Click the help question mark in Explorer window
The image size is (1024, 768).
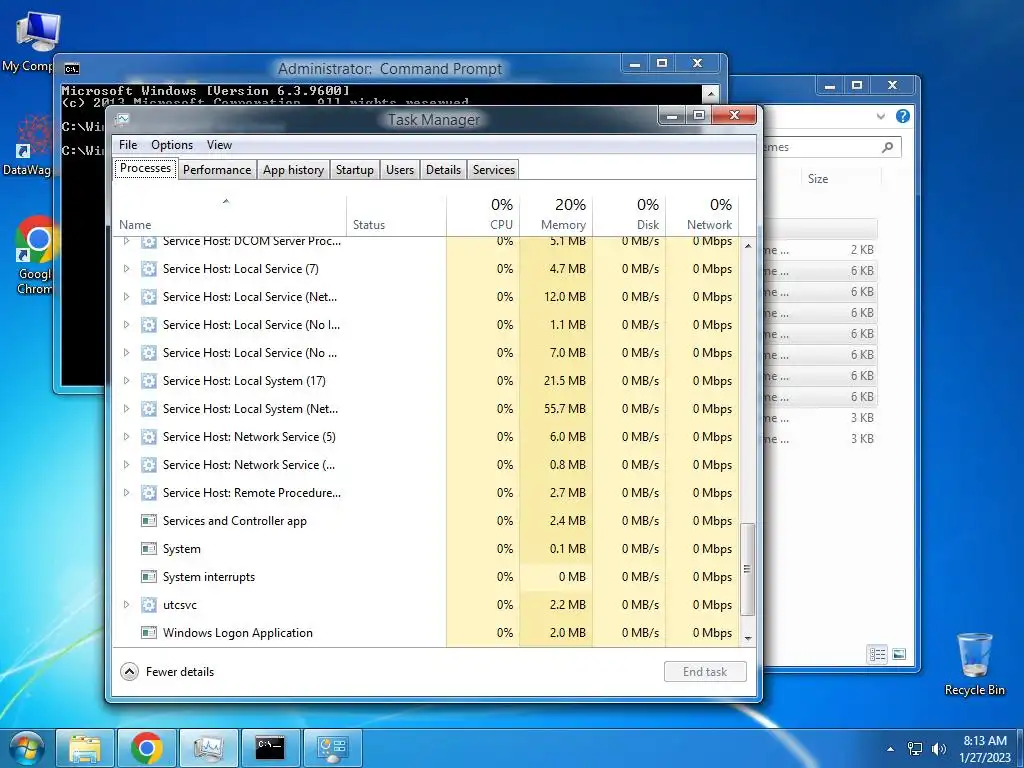coord(903,116)
